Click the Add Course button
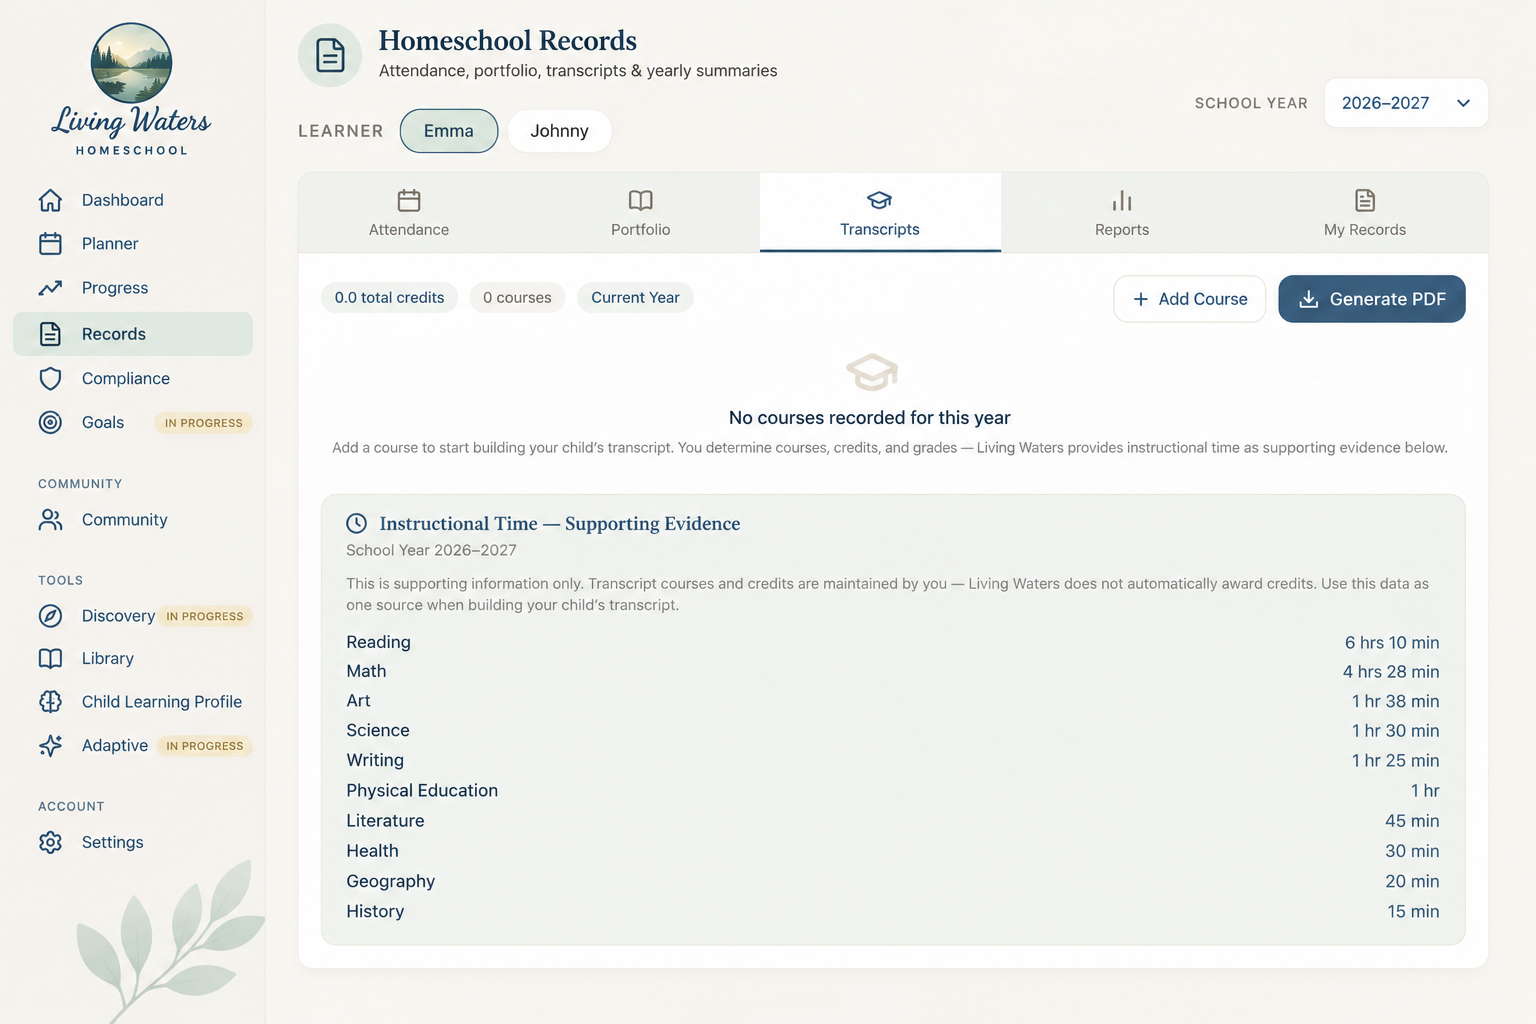Image resolution: width=1536 pixels, height=1024 pixels. (x=1190, y=299)
